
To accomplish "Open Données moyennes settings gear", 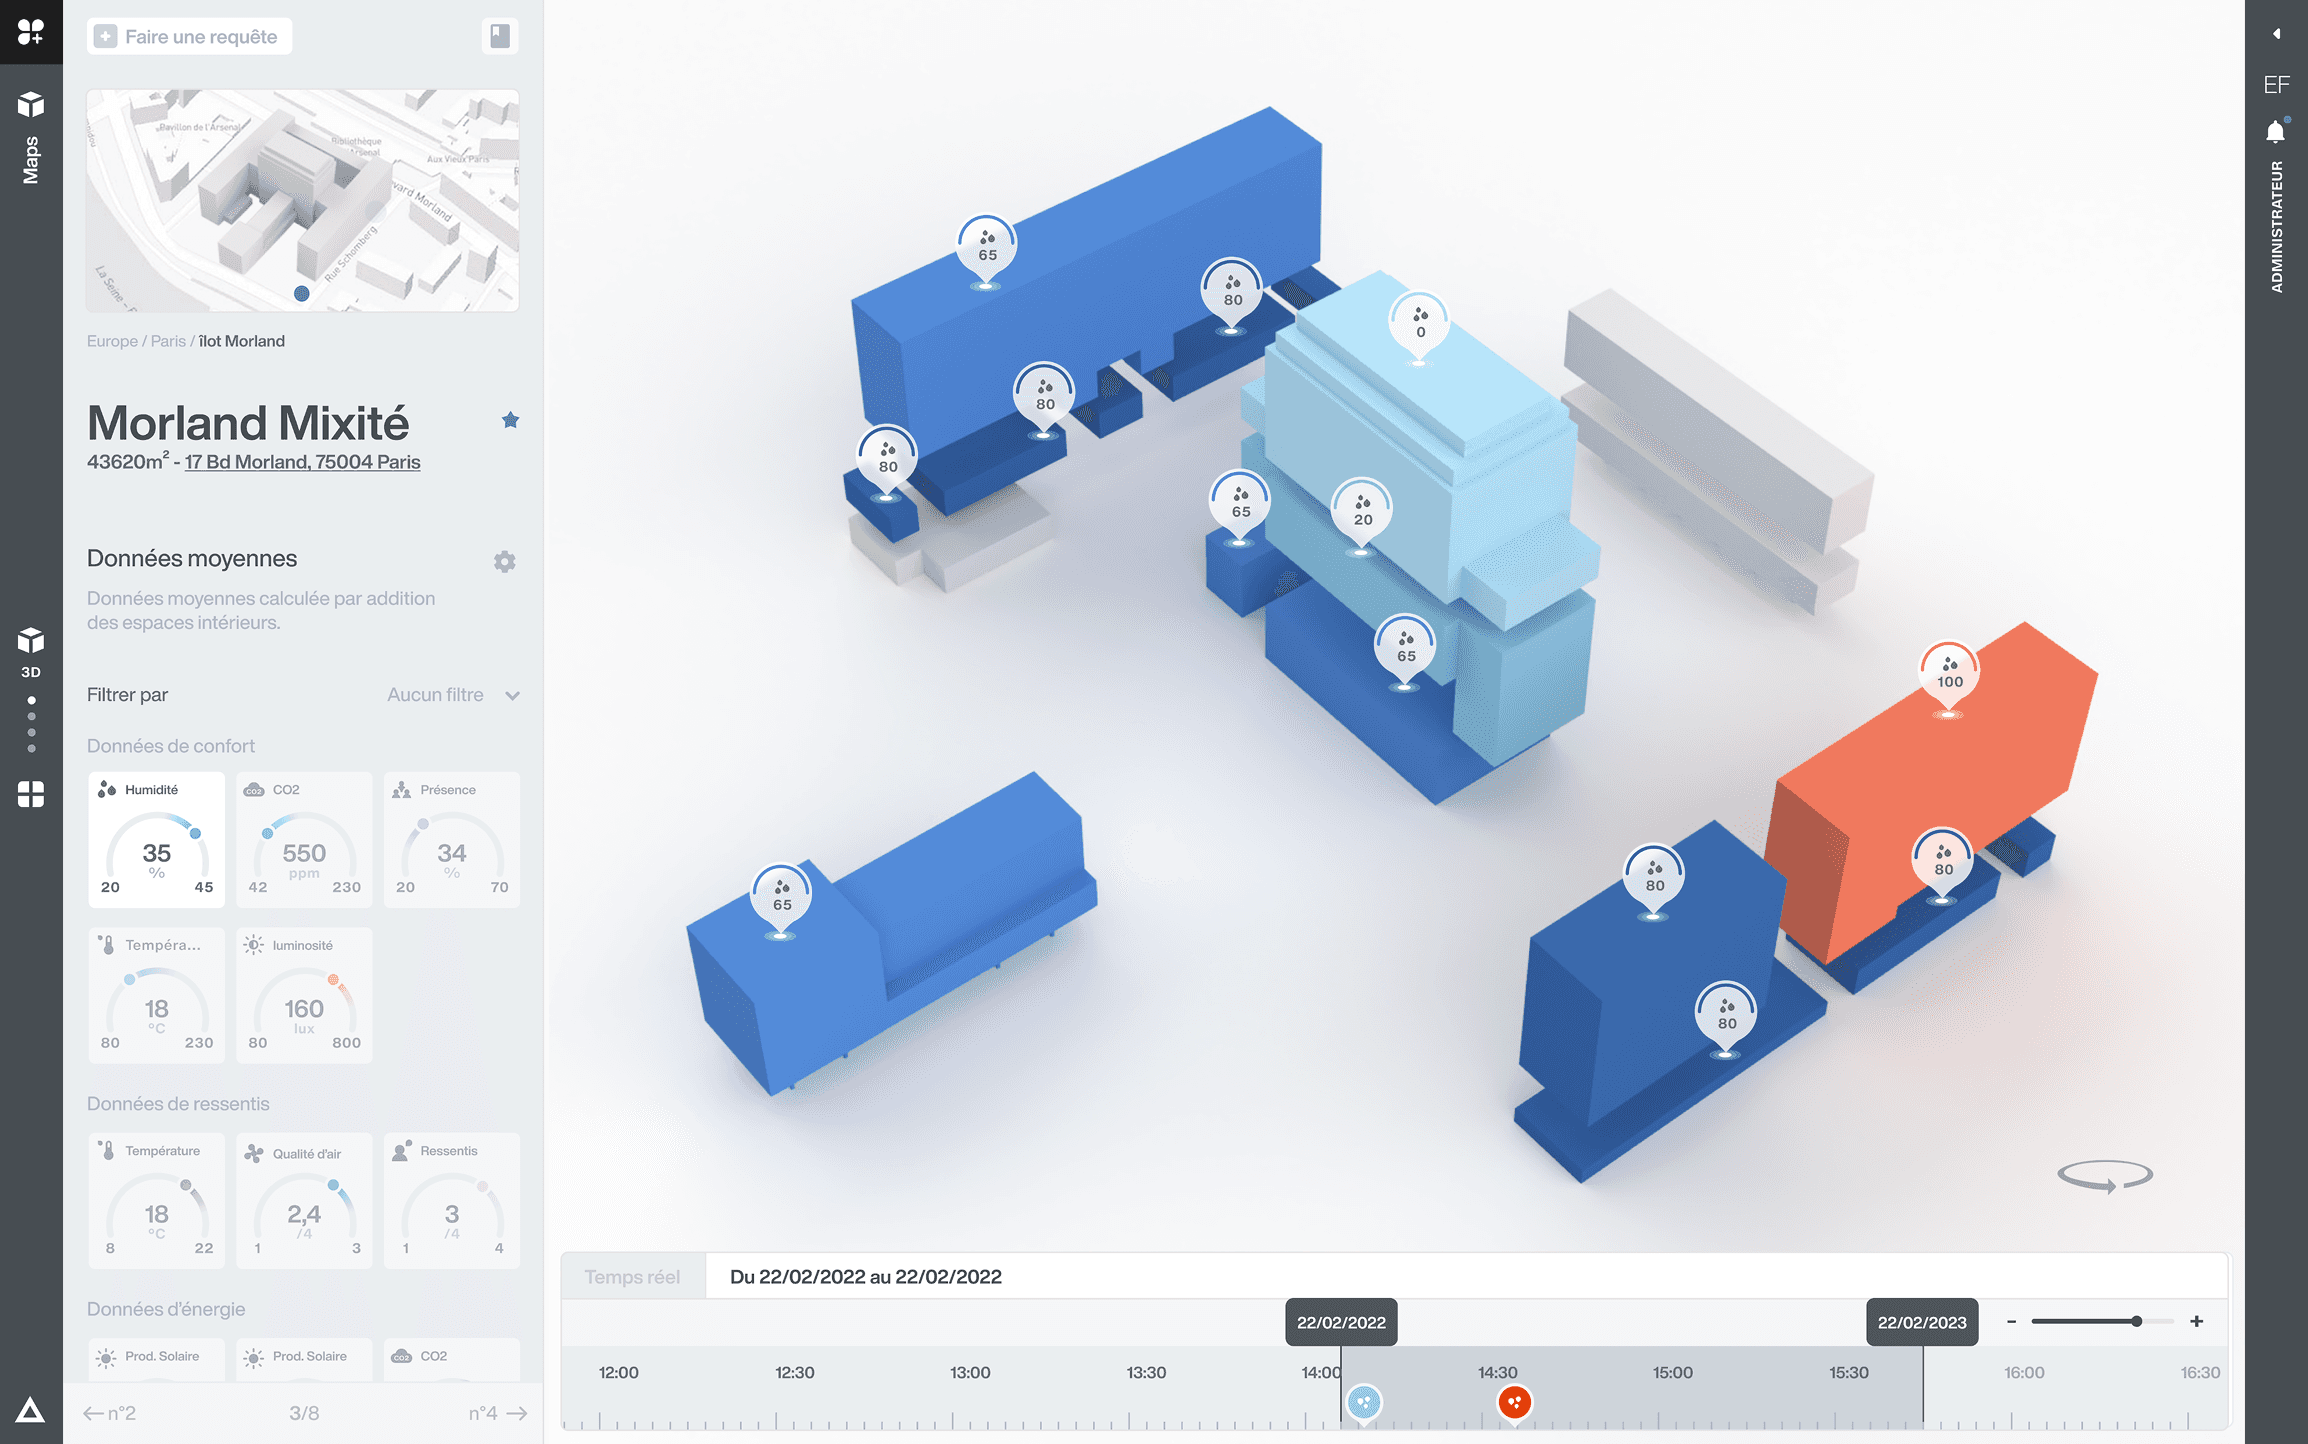I will coord(505,562).
